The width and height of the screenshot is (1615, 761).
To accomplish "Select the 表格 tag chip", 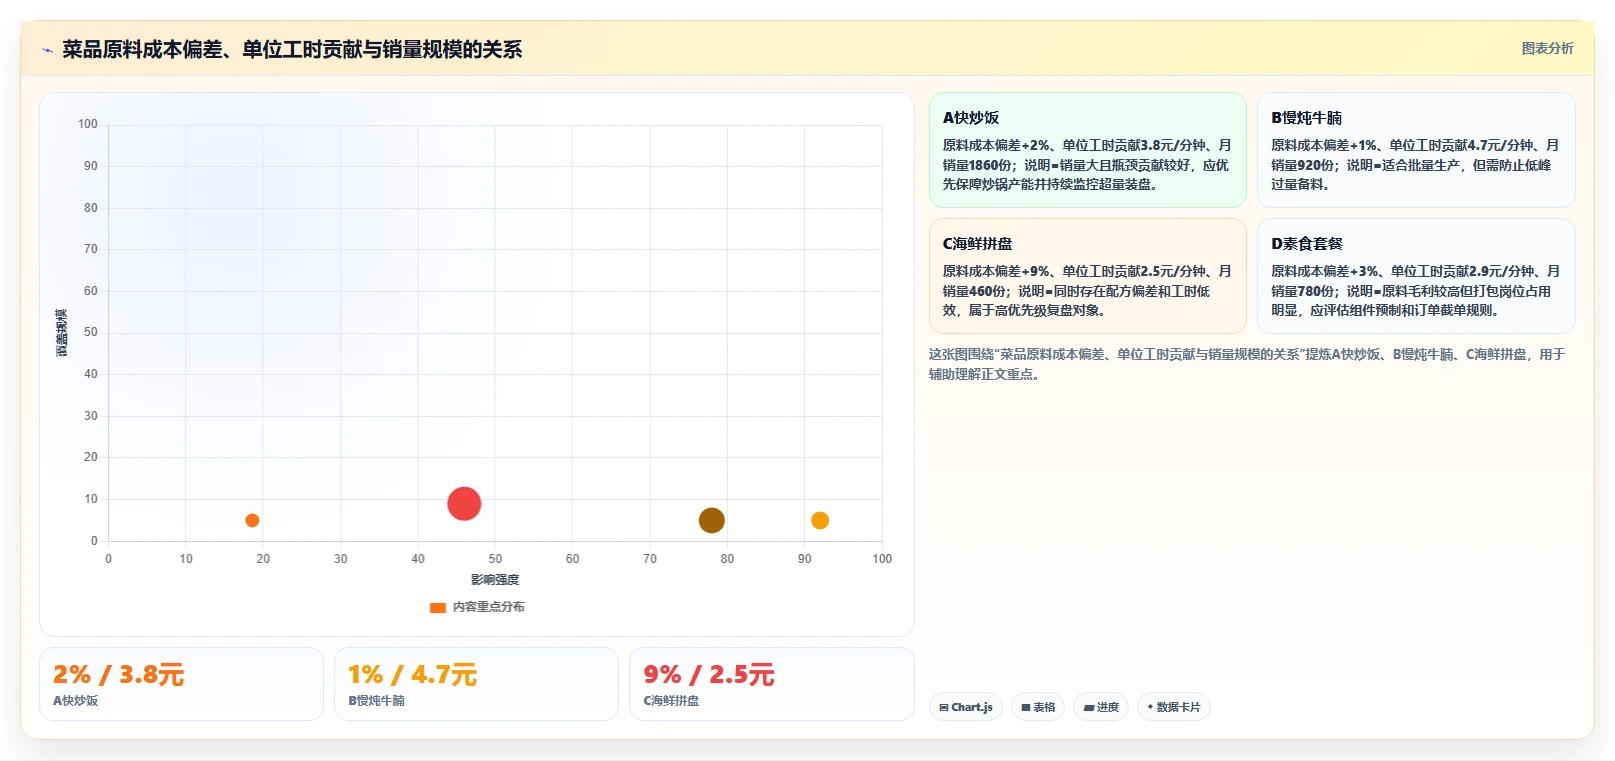I will click(x=1038, y=707).
